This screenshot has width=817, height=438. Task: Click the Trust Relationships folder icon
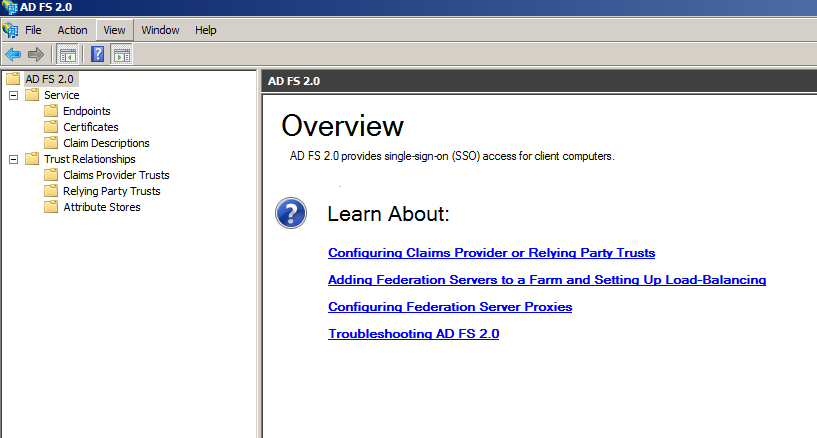pyautogui.click(x=32, y=159)
